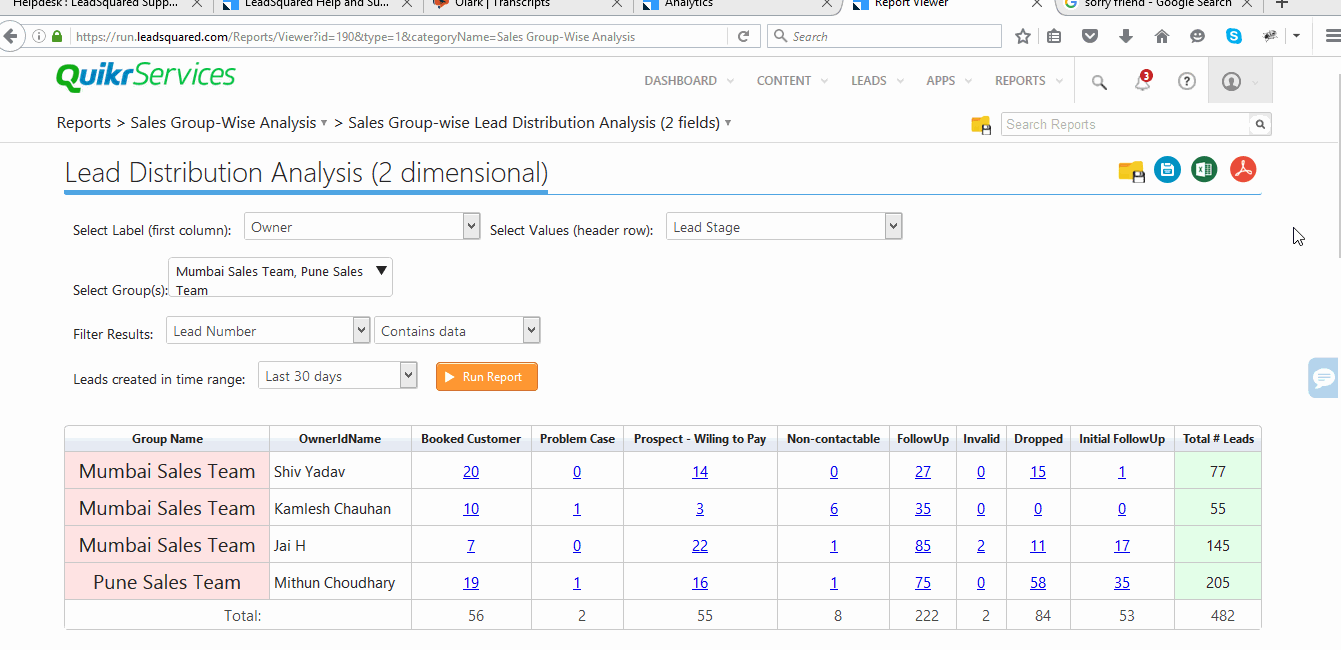Open the 'Contains data' filter condition dropdown

point(529,329)
